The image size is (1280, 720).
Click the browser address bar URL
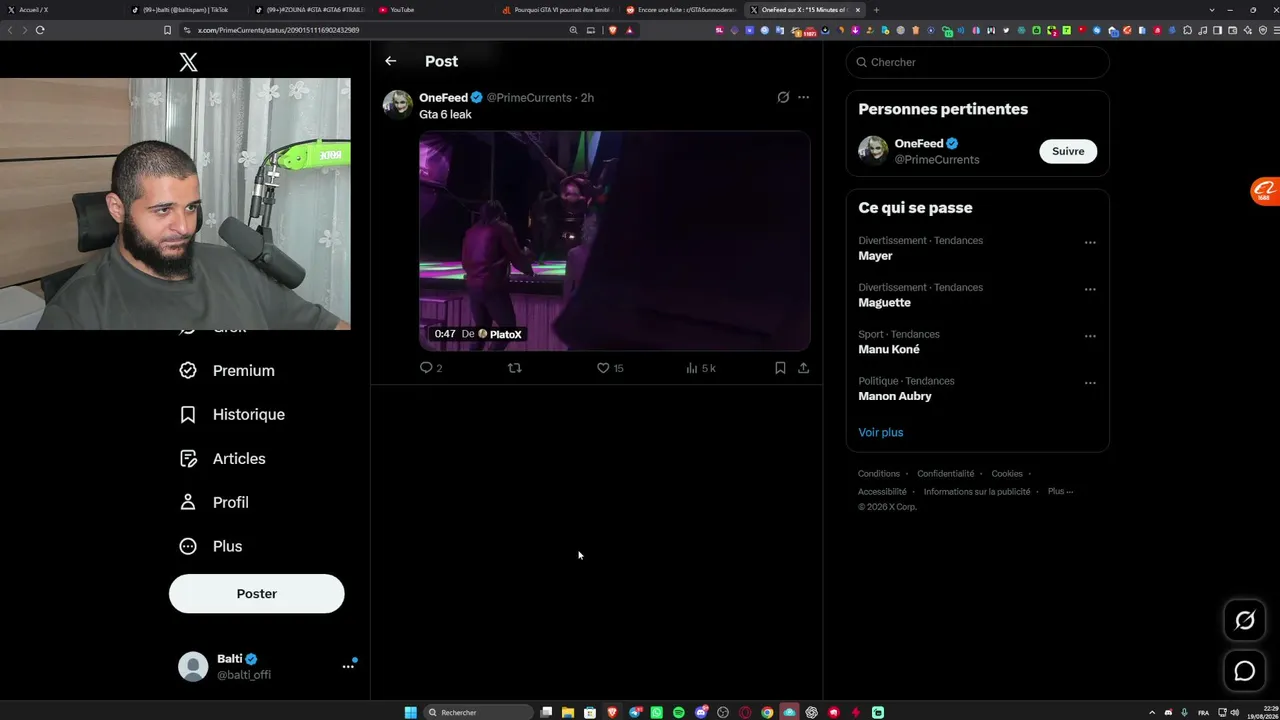point(278,30)
